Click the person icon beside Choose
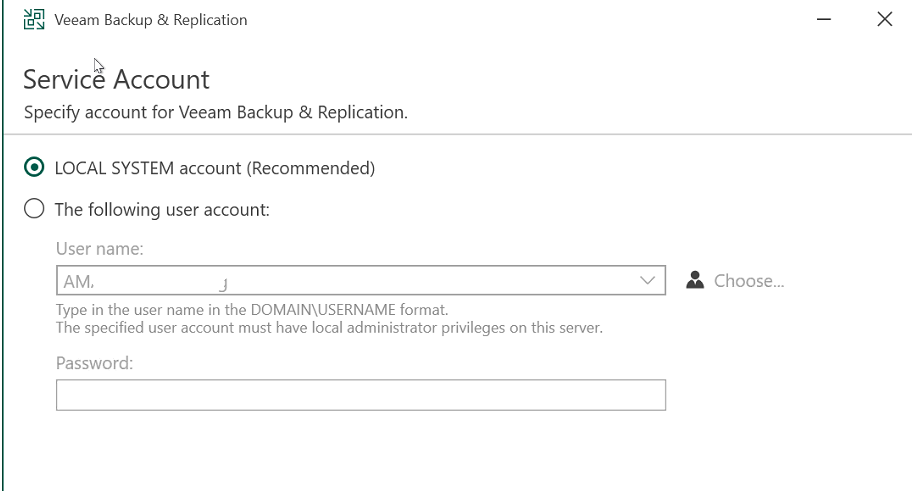912x491 pixels. [696, 281]
